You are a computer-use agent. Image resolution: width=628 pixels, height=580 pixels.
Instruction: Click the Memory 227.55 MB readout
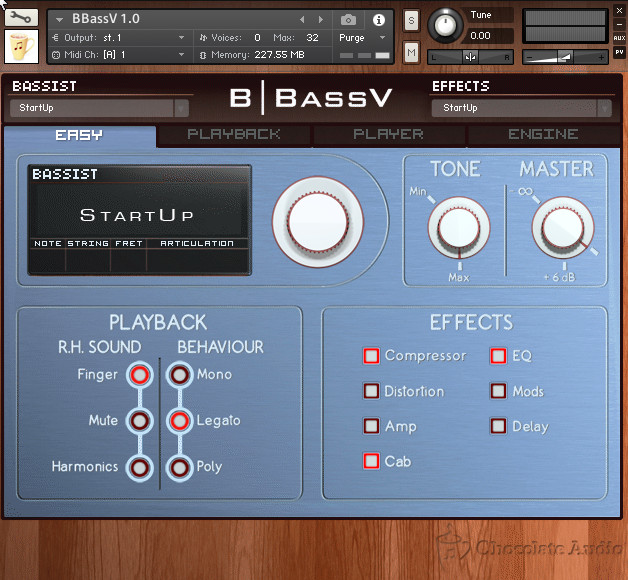pyautogui.click(x=252, y=54)
